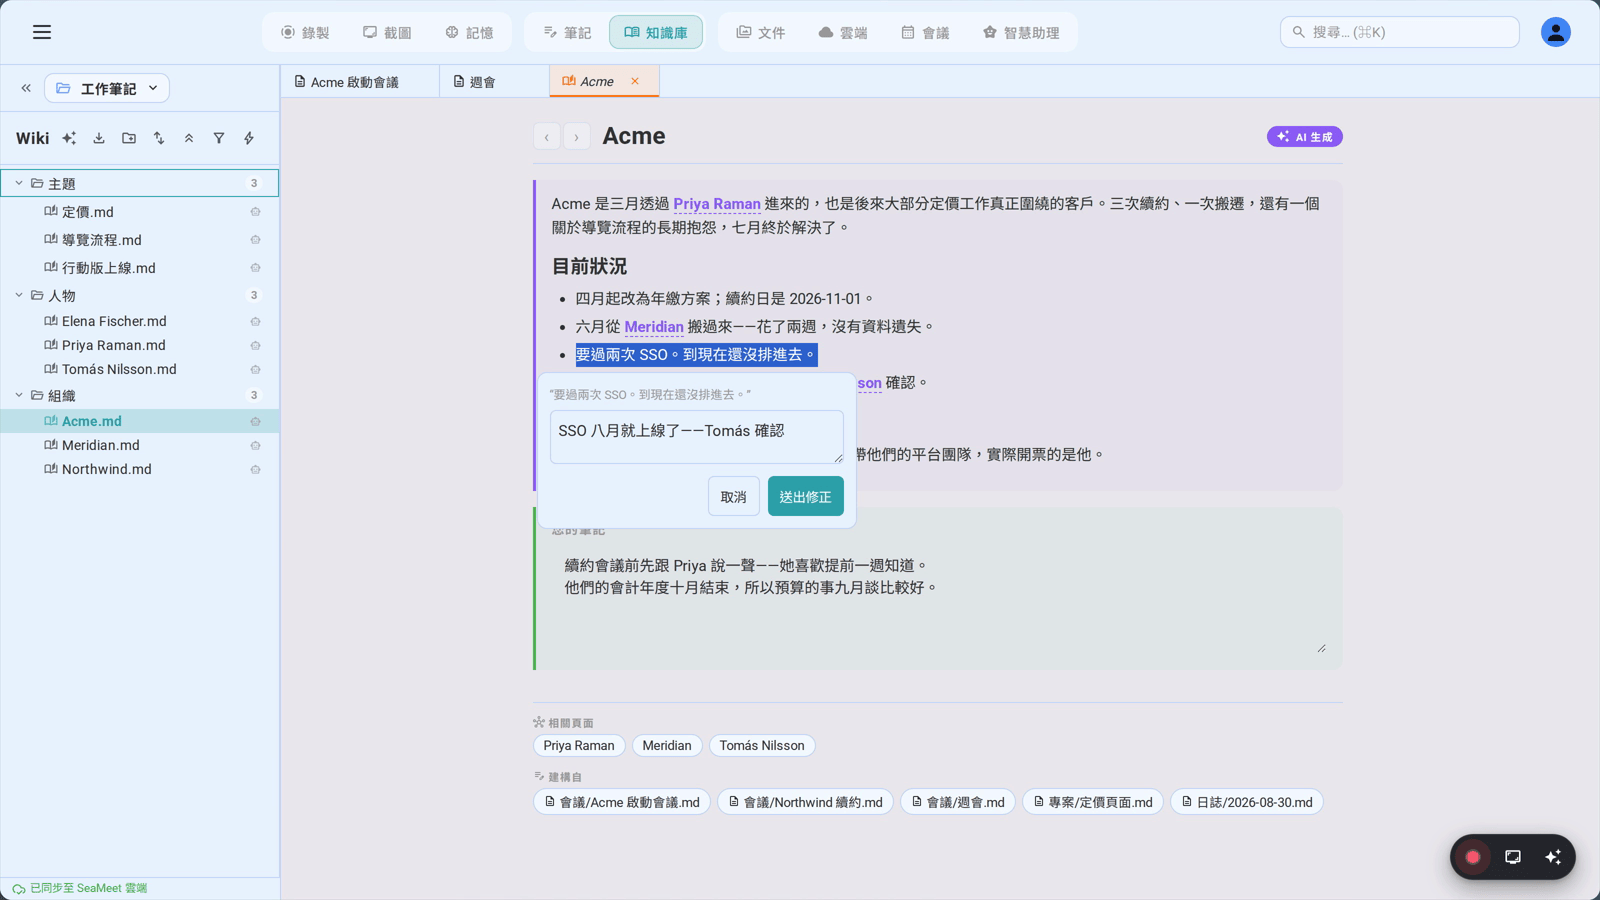1600x900 pixels.
Task: Close the Acme tab
Action: (x=635, y=81)
